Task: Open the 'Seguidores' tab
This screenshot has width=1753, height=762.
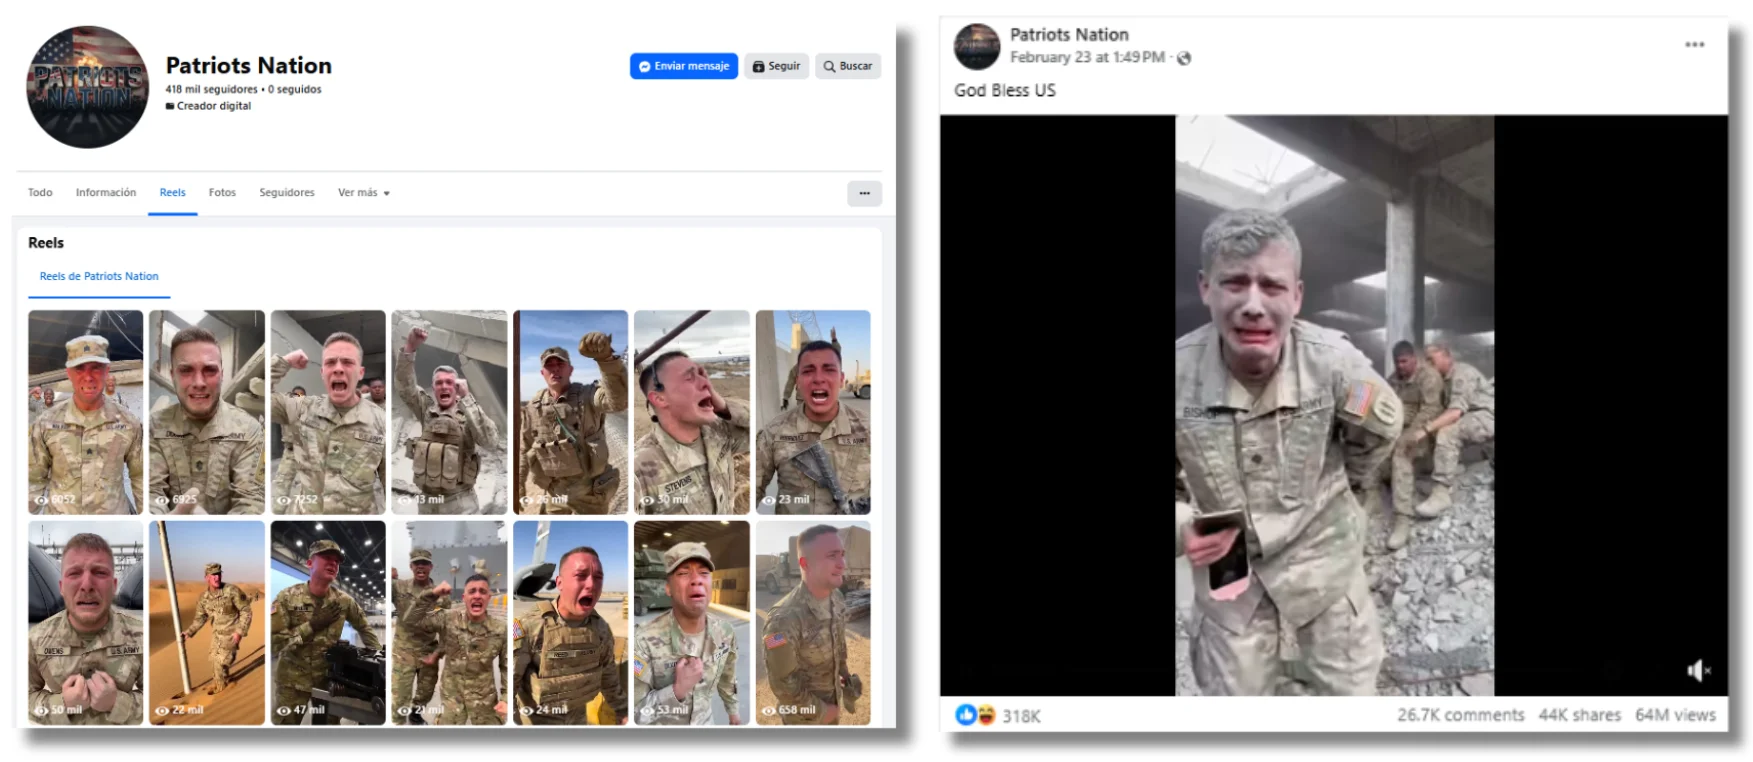Action: (287, 193)
